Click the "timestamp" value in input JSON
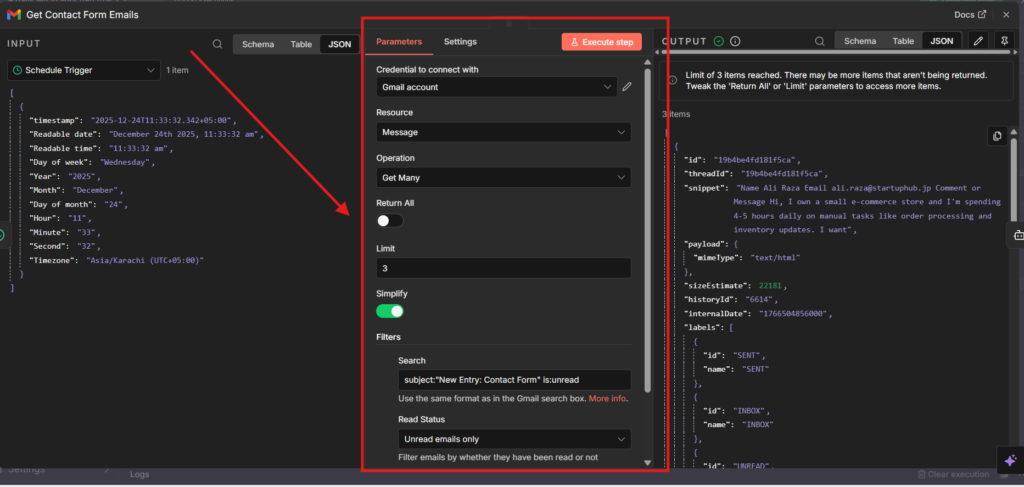This screenshot has height=487, width=1024. click(x=162, y=121)
